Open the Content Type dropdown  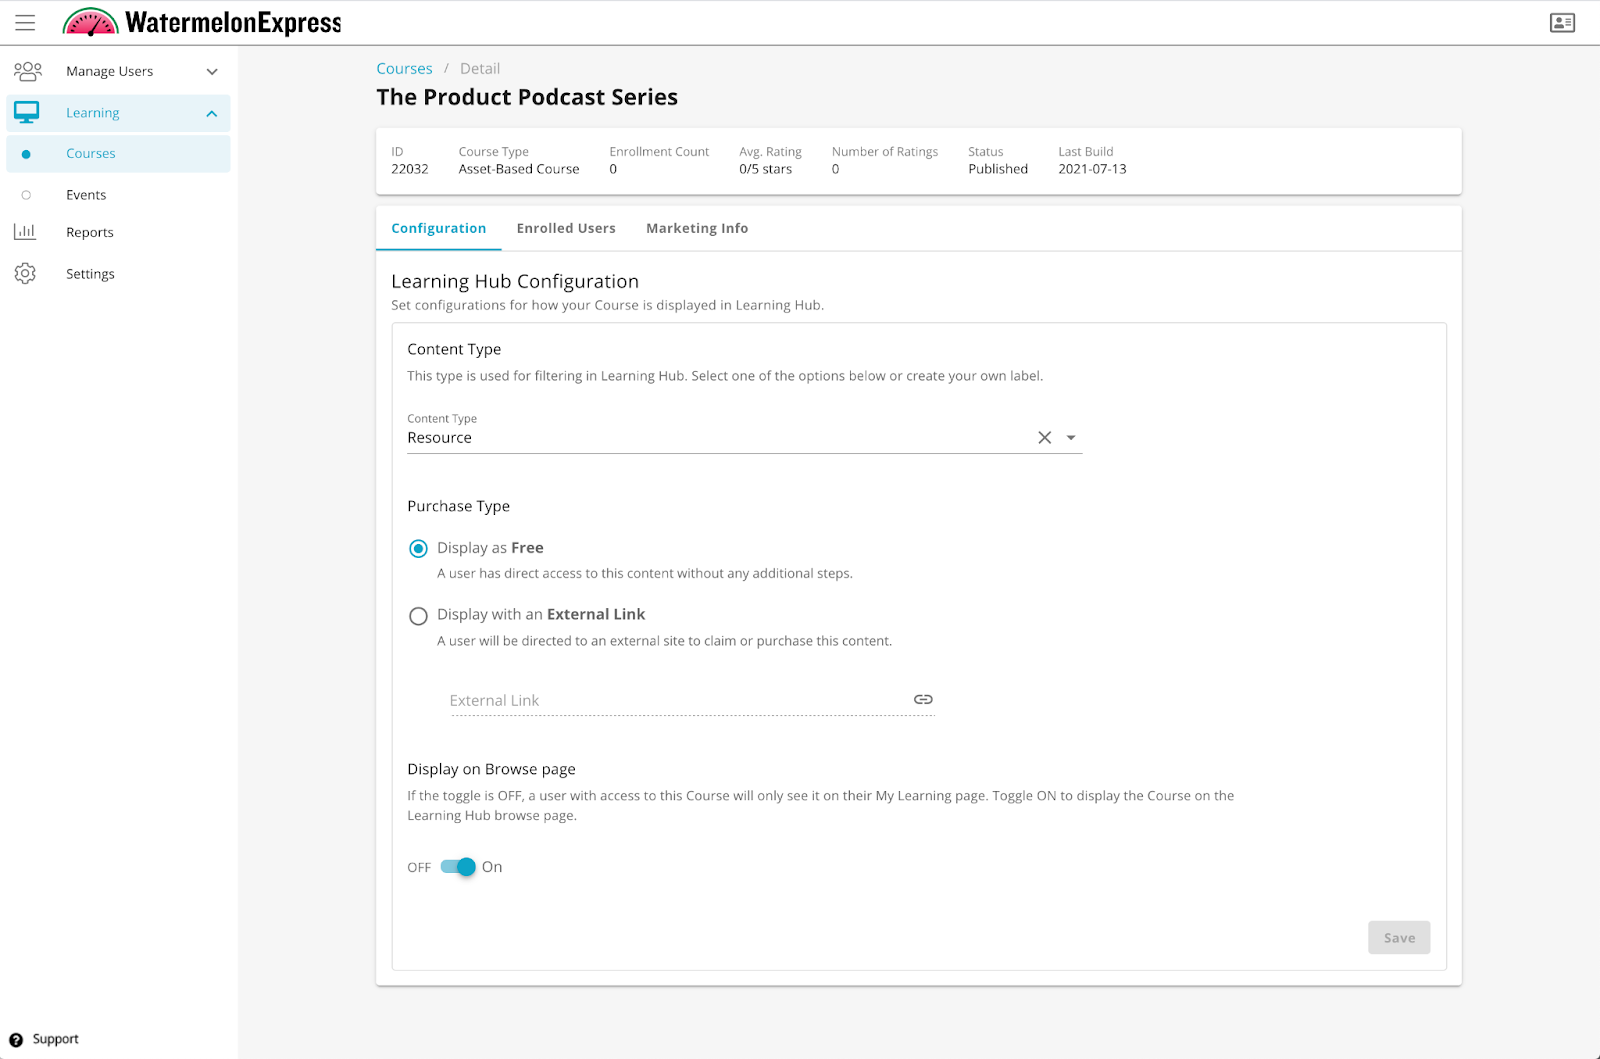point(1071,437)
